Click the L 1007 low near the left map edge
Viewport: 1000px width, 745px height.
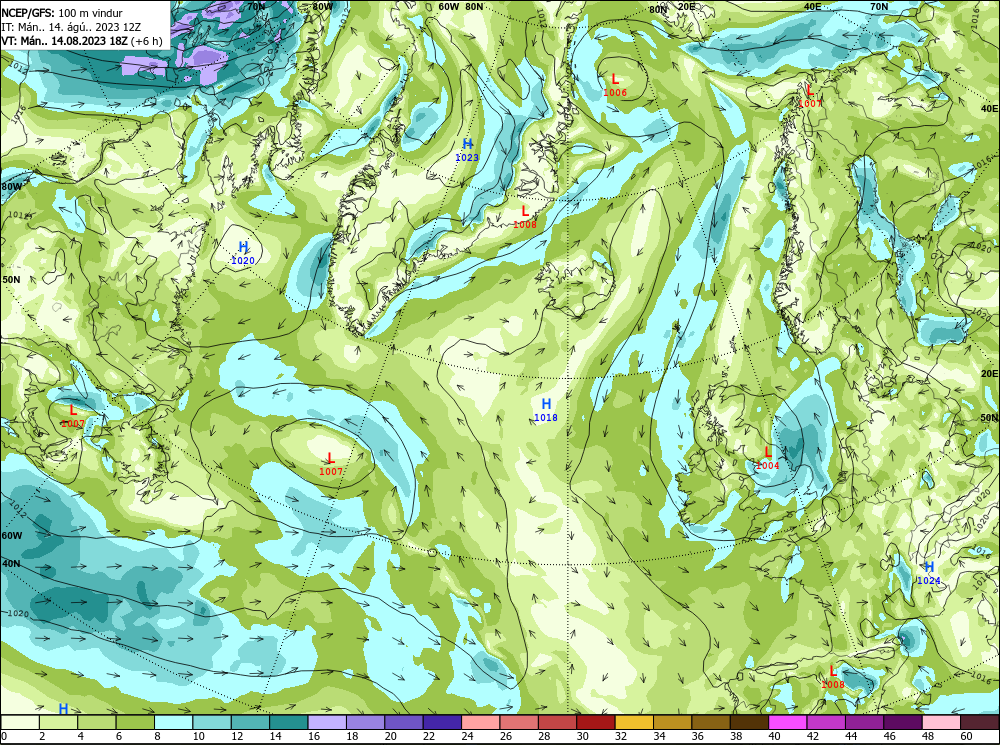pos(73,417)
